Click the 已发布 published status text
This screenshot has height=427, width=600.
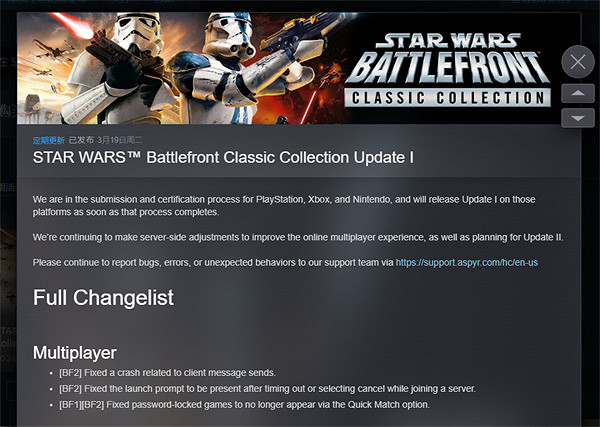coord(81,140)
